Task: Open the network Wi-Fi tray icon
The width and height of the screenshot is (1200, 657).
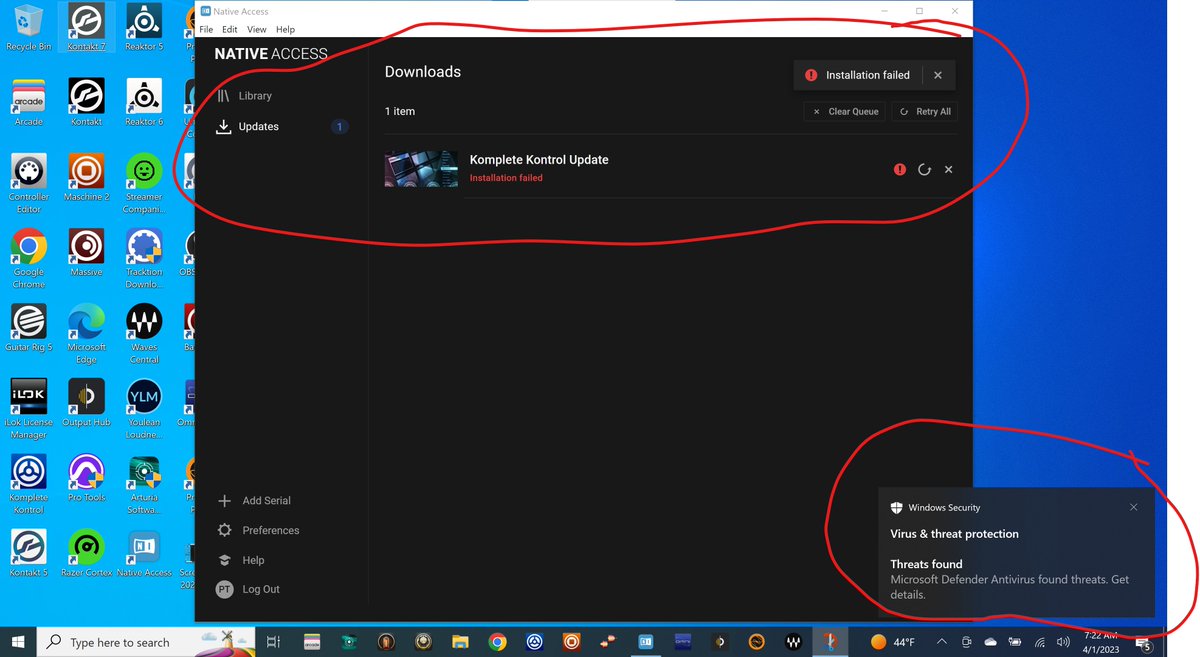Action: click(x=1039, y=642)
